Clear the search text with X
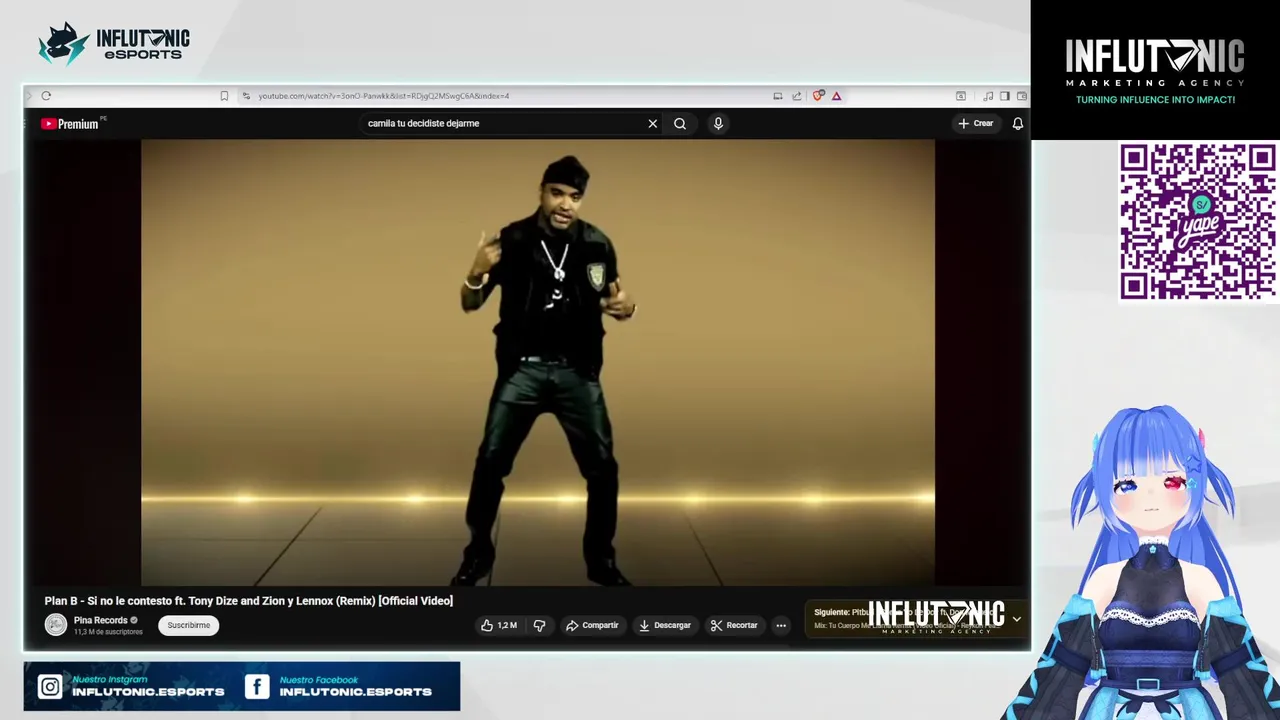The width and height of the screenshot is (1280, 720). tap(653, 124)
